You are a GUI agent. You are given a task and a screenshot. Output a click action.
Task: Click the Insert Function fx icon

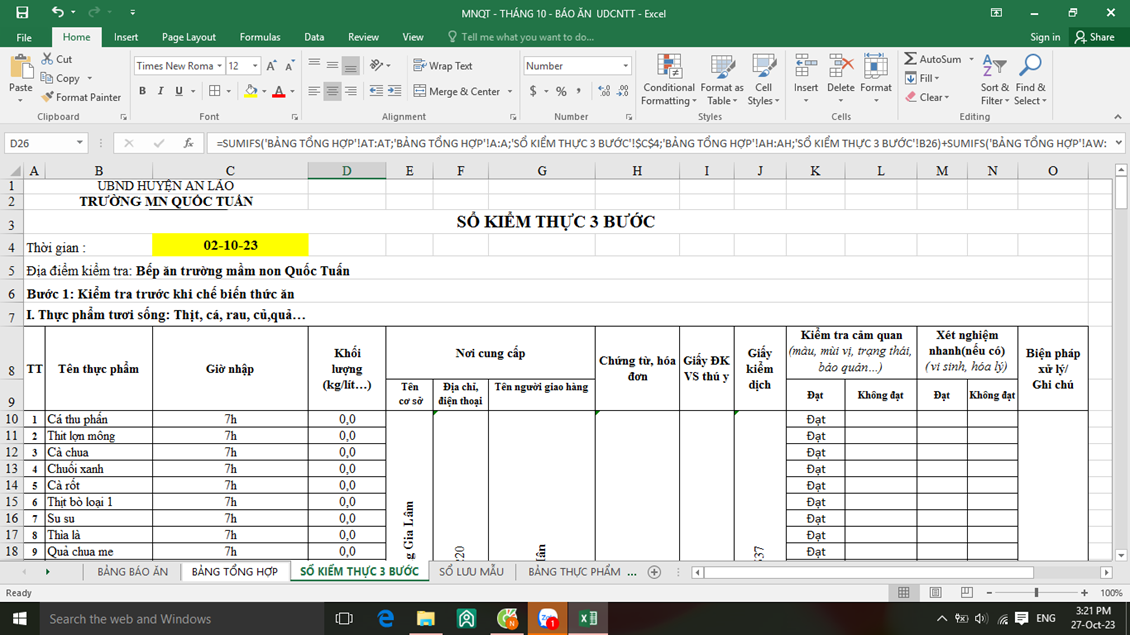188,144
